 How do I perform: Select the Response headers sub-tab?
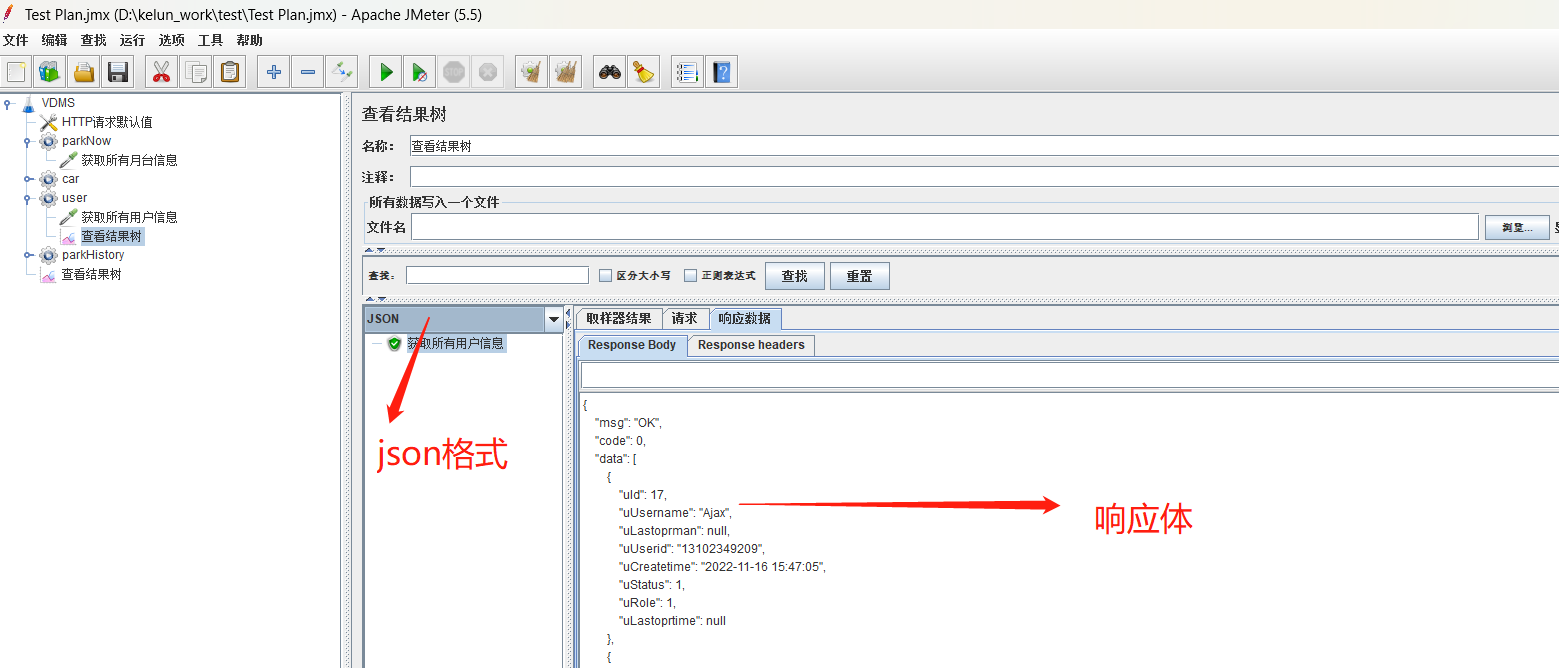tap(751, 345)
